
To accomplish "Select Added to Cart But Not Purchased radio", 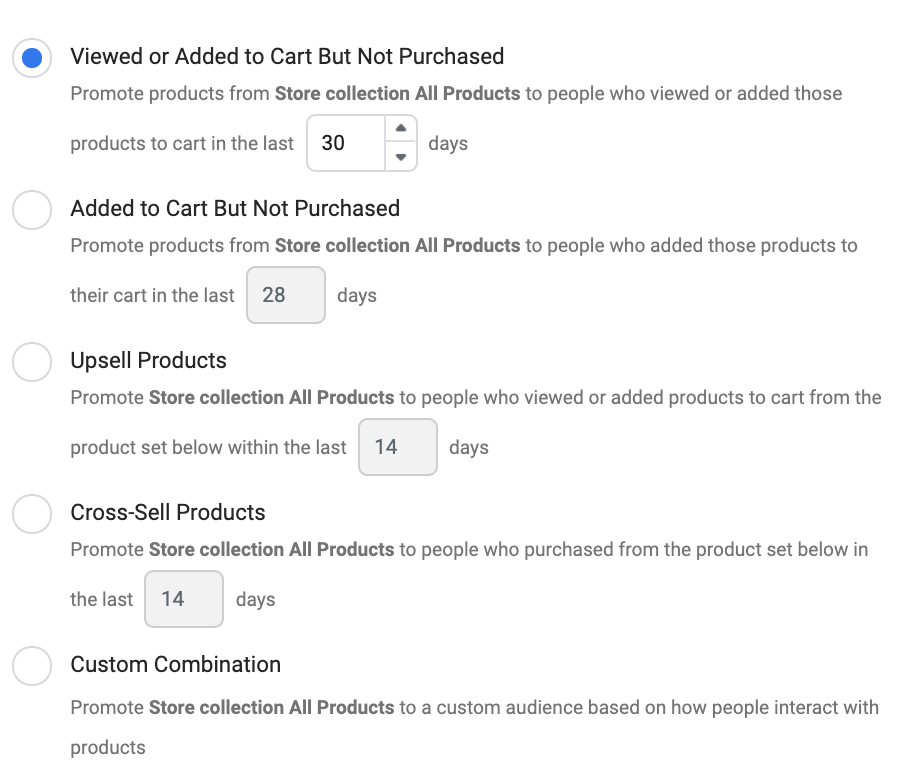I will point(32,210).
